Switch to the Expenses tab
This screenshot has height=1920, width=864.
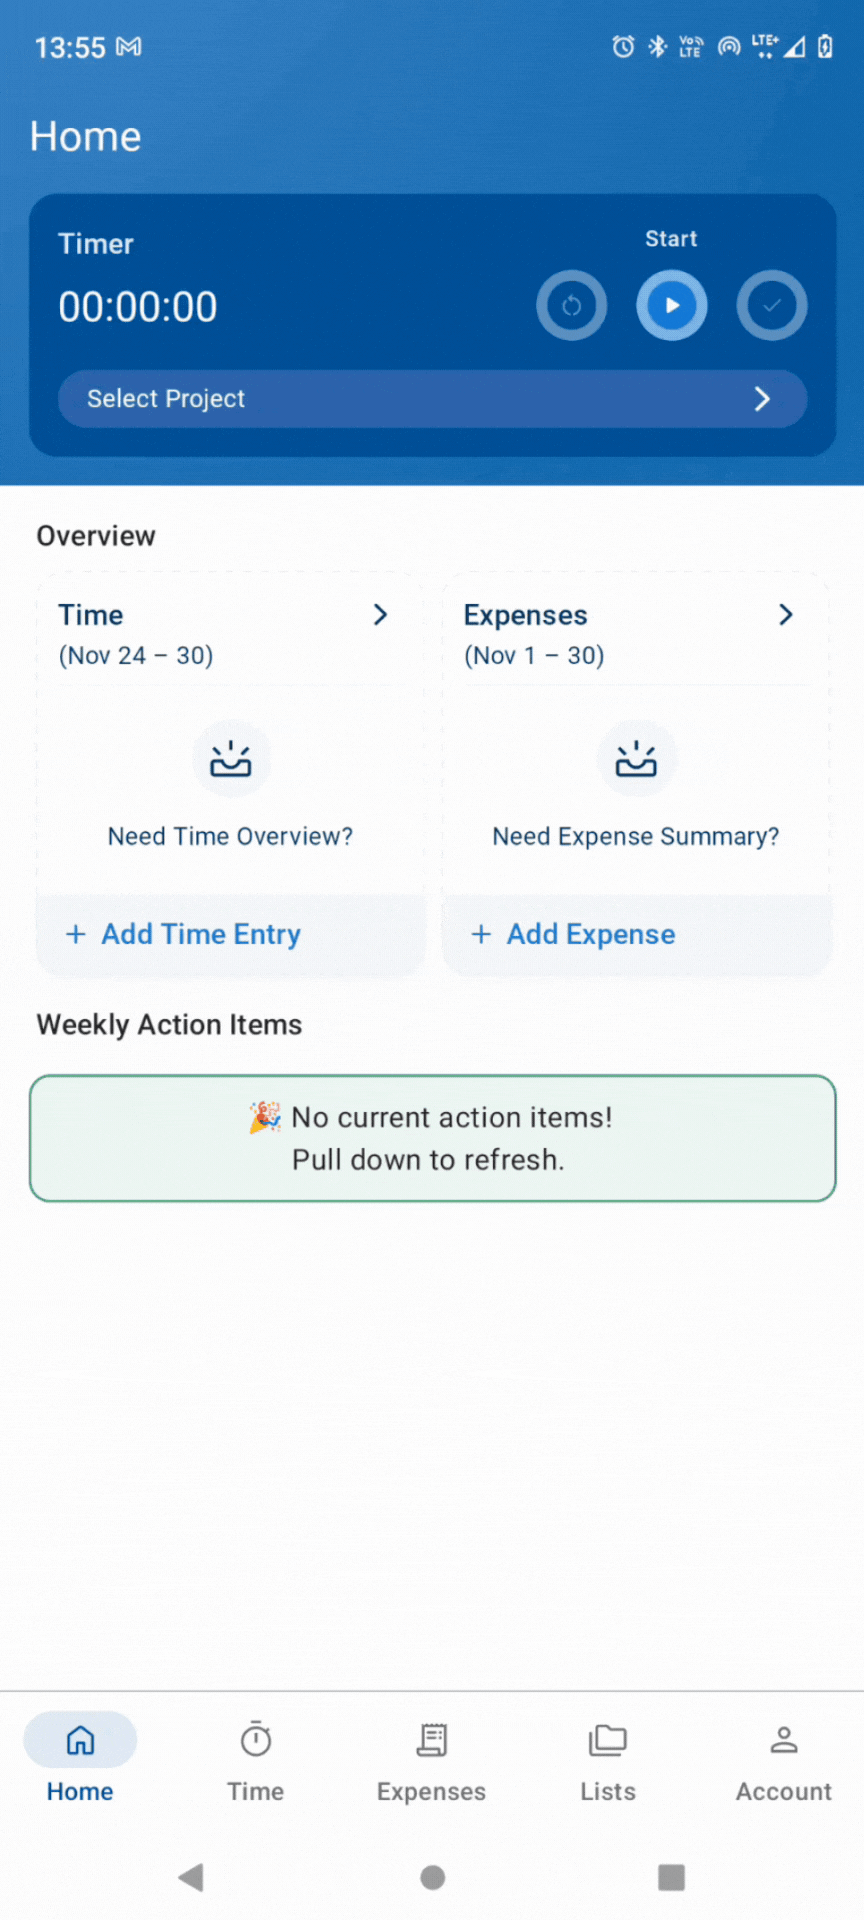[432, 1760]
